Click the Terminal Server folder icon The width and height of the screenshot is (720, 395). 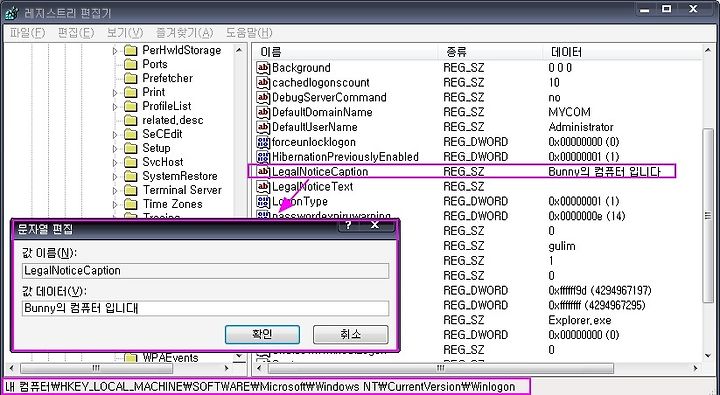131,190
